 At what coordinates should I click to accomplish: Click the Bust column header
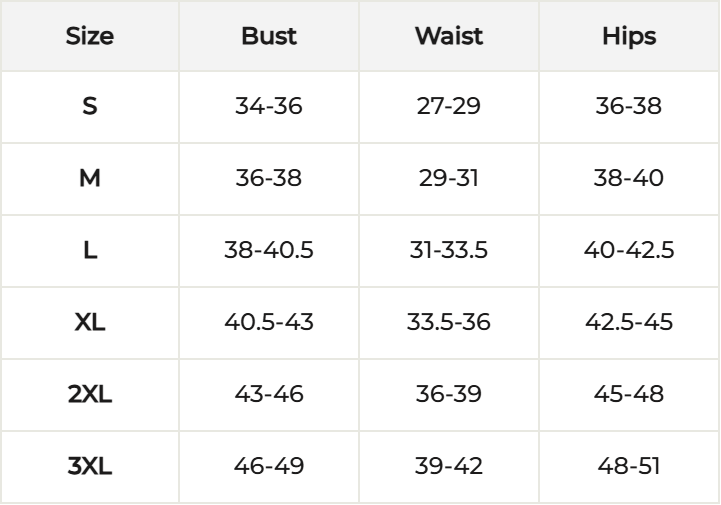click(x=269, y=36)
